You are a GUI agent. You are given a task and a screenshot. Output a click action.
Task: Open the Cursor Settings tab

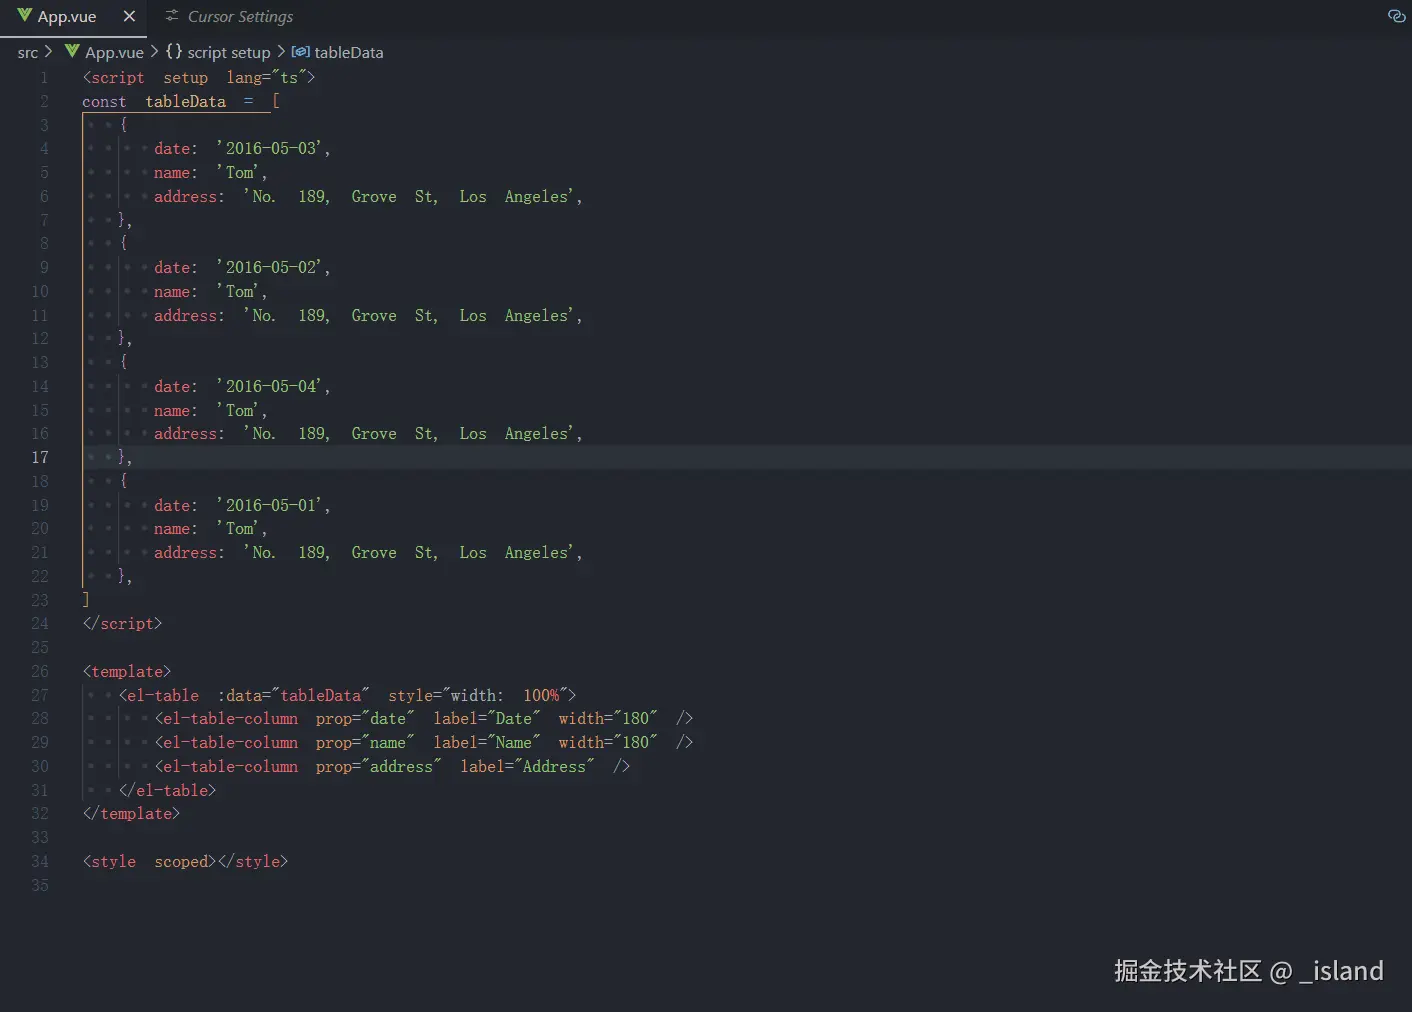tap(240, 17)
